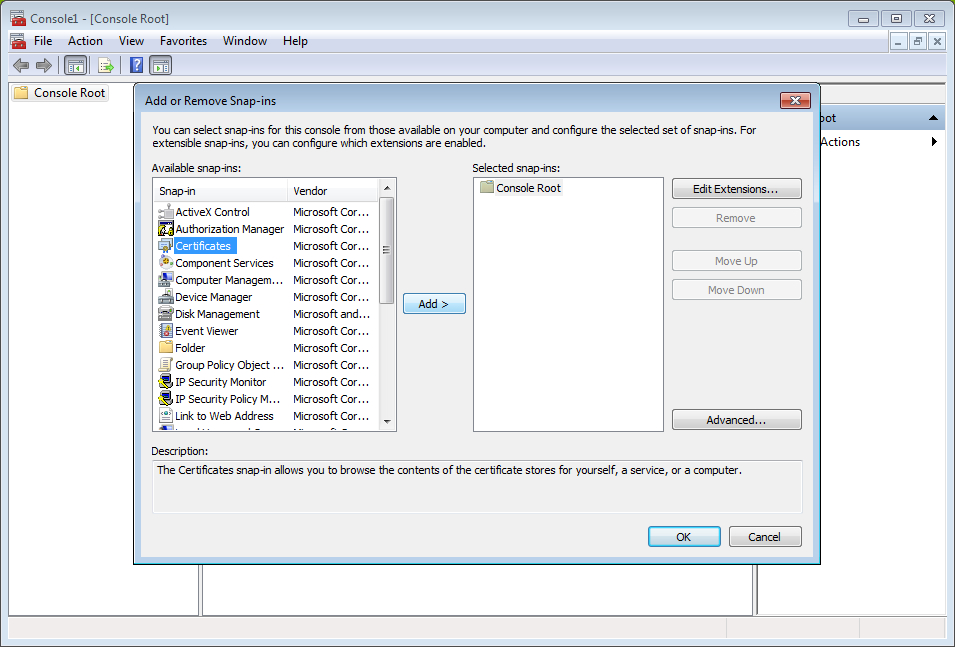Open the File menu
This screenshot has height=647, width=955.
(x=43, y=41)
